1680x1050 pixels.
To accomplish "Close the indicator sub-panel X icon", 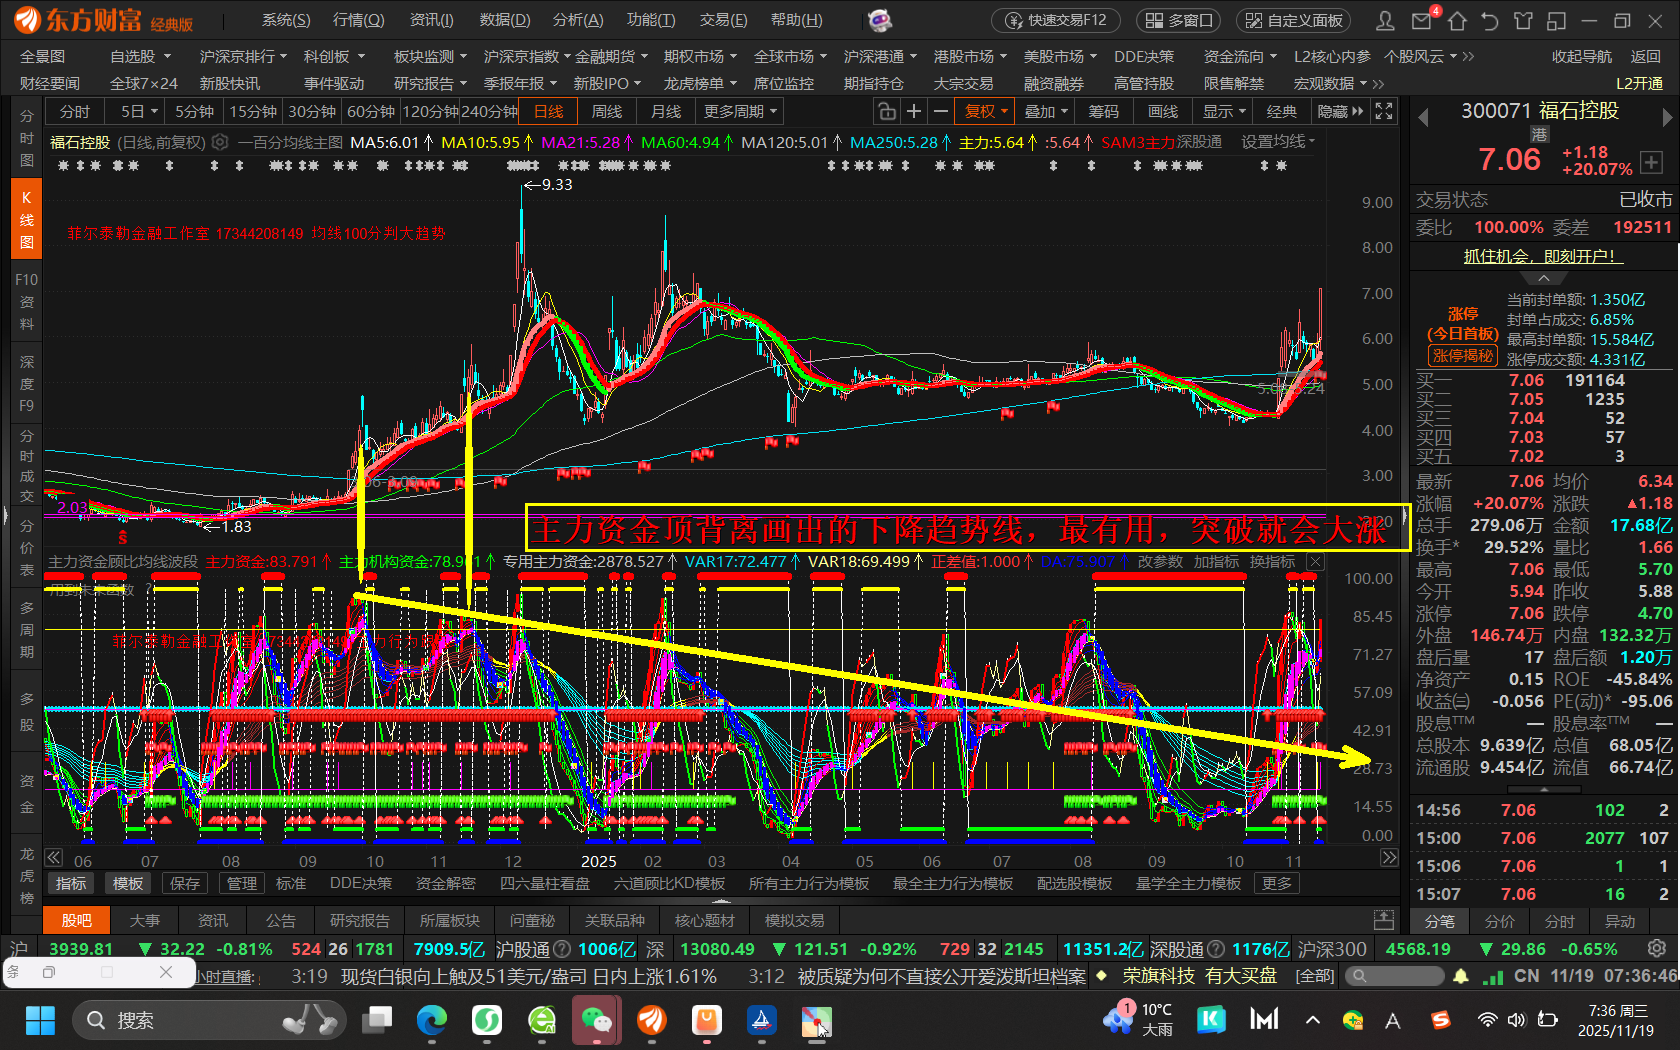I will 1316,562.
